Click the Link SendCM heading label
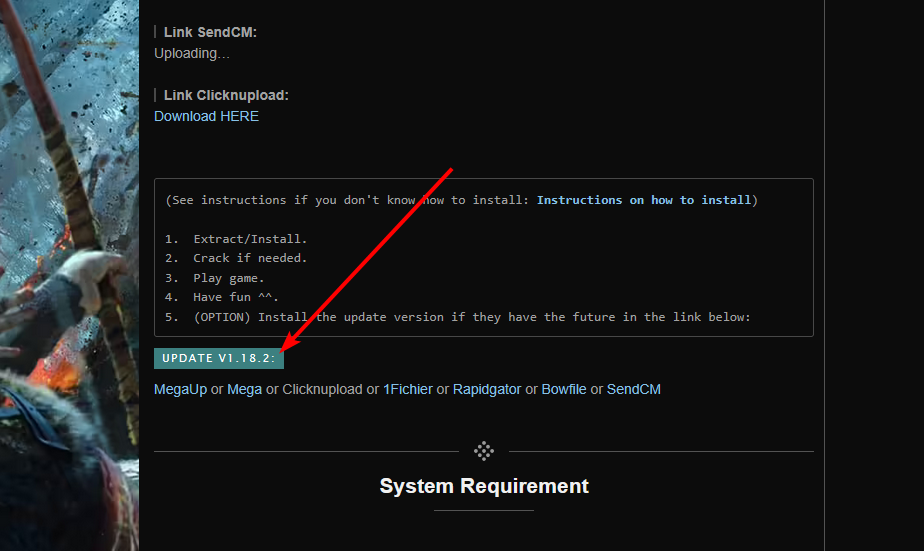Screen dimensions: 924x551 tap(210, 32)
